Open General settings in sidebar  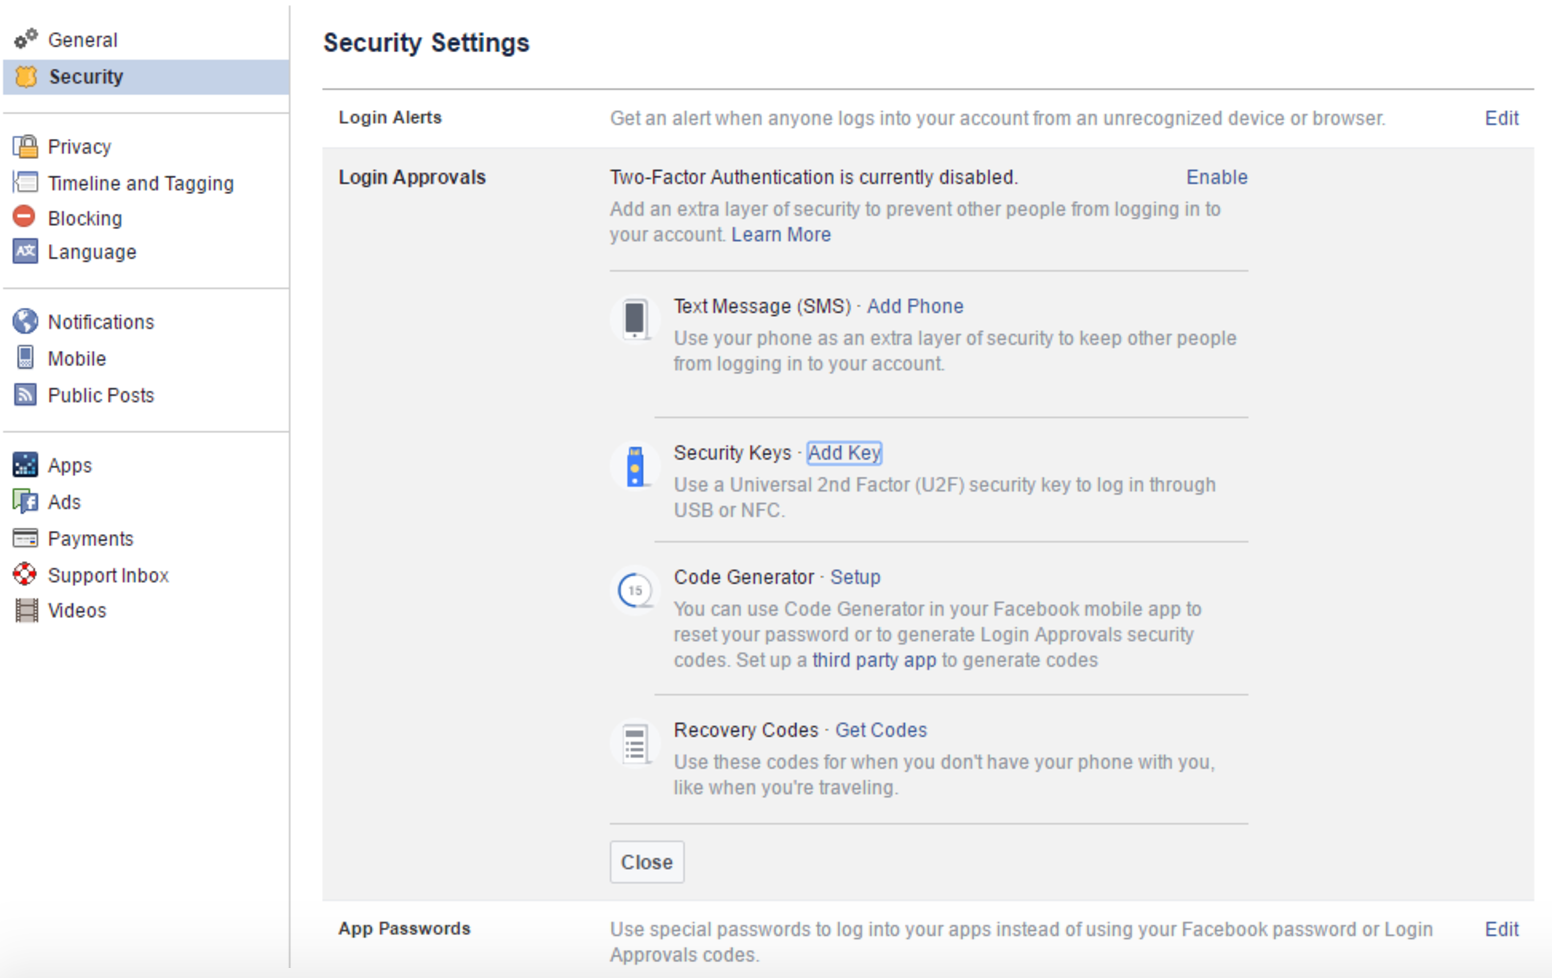[x=82, y=40]
